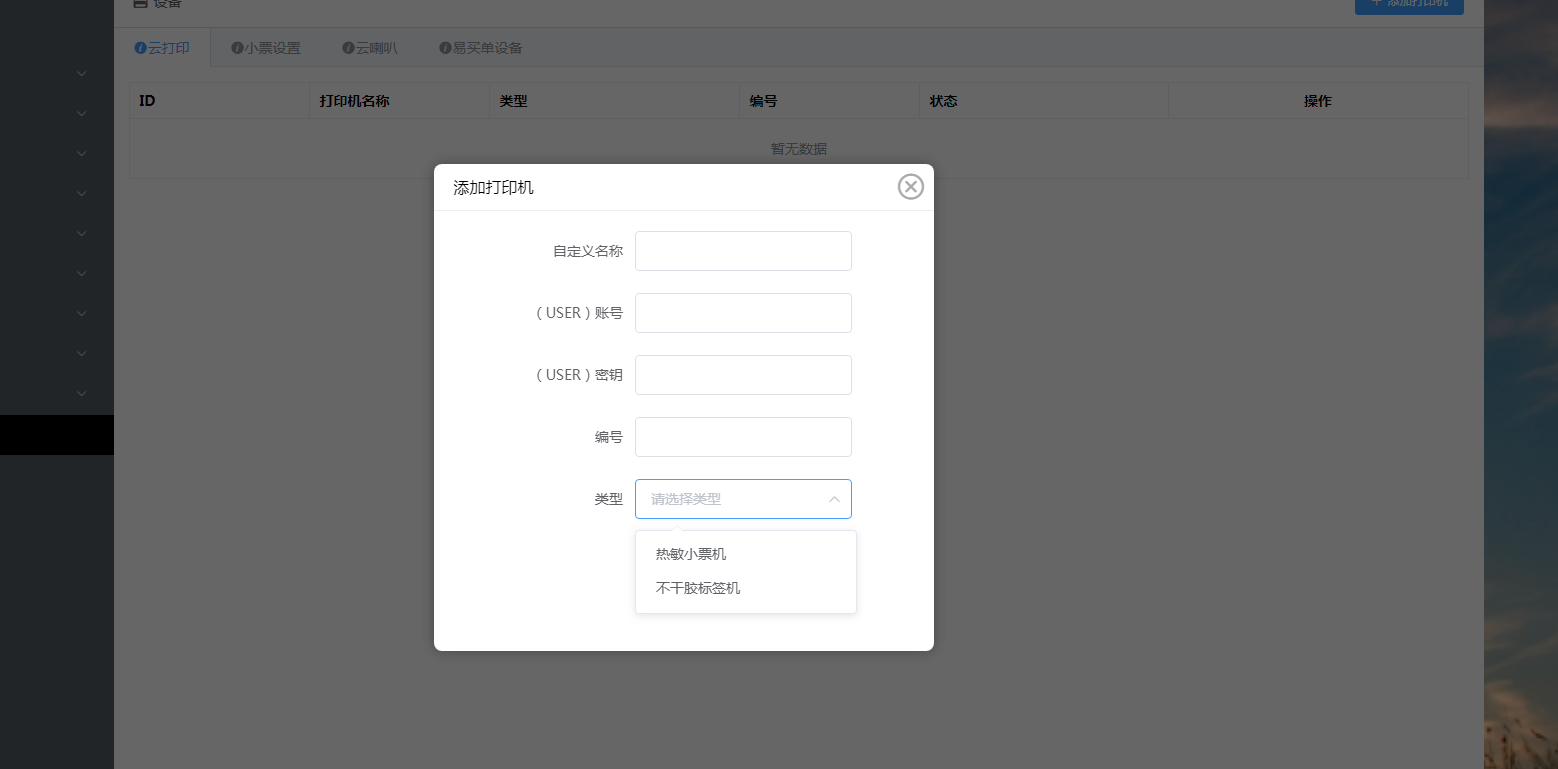Viewport: 1558px width, 769px height.
Task: Click info icon beside 云打印
Action: (141, 48)
